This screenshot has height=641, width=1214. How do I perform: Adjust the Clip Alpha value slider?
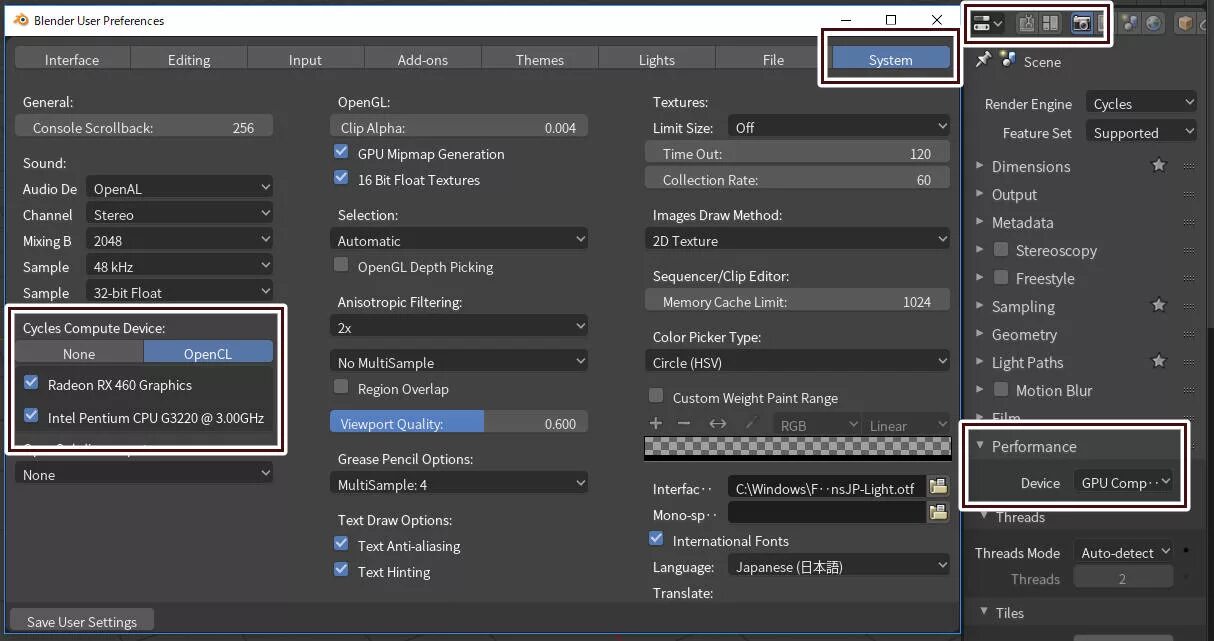tap(459, 127)
